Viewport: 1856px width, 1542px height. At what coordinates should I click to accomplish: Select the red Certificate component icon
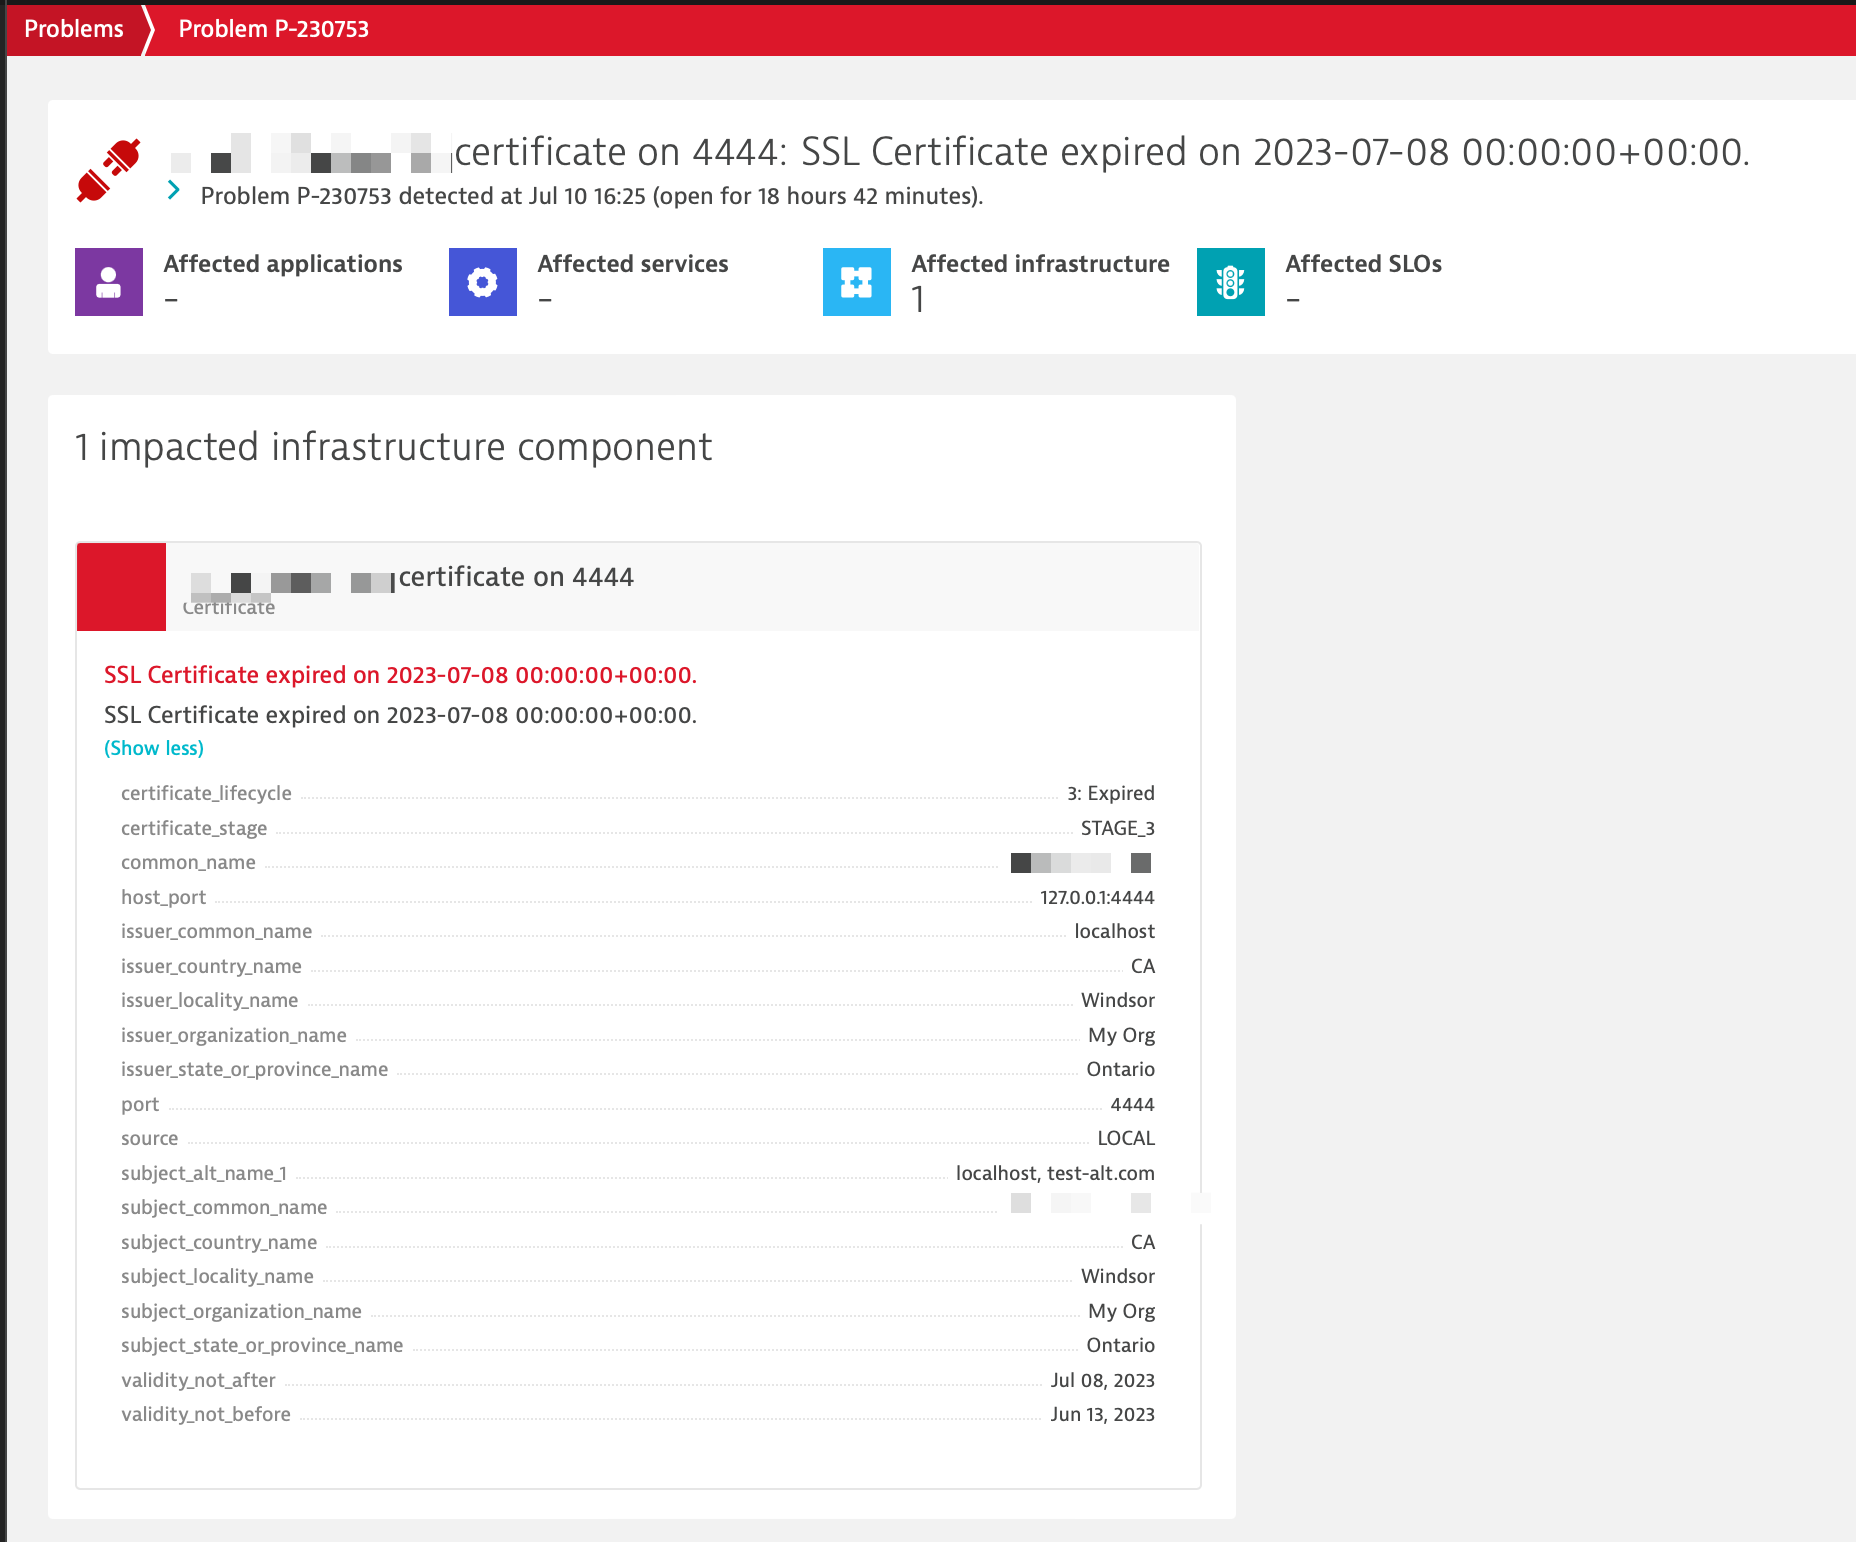tap(121, 586)
